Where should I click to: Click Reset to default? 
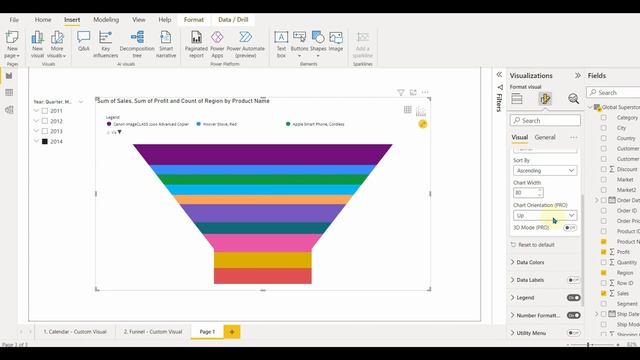pyautogui.click(x=533, y=245)
